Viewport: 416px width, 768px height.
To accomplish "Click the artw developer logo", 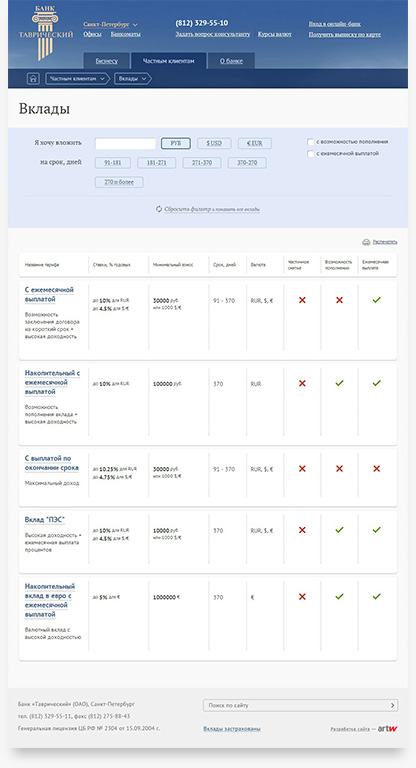I will pyautogui.click(x=388, y=728).
